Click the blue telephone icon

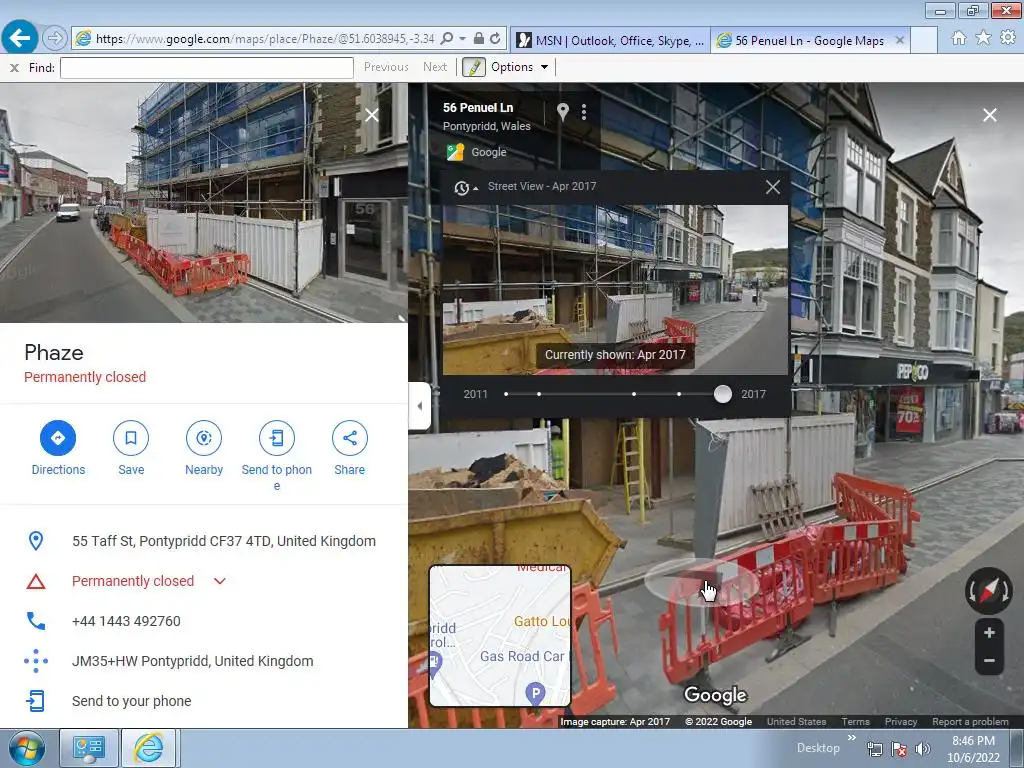(x=36, y=621)
